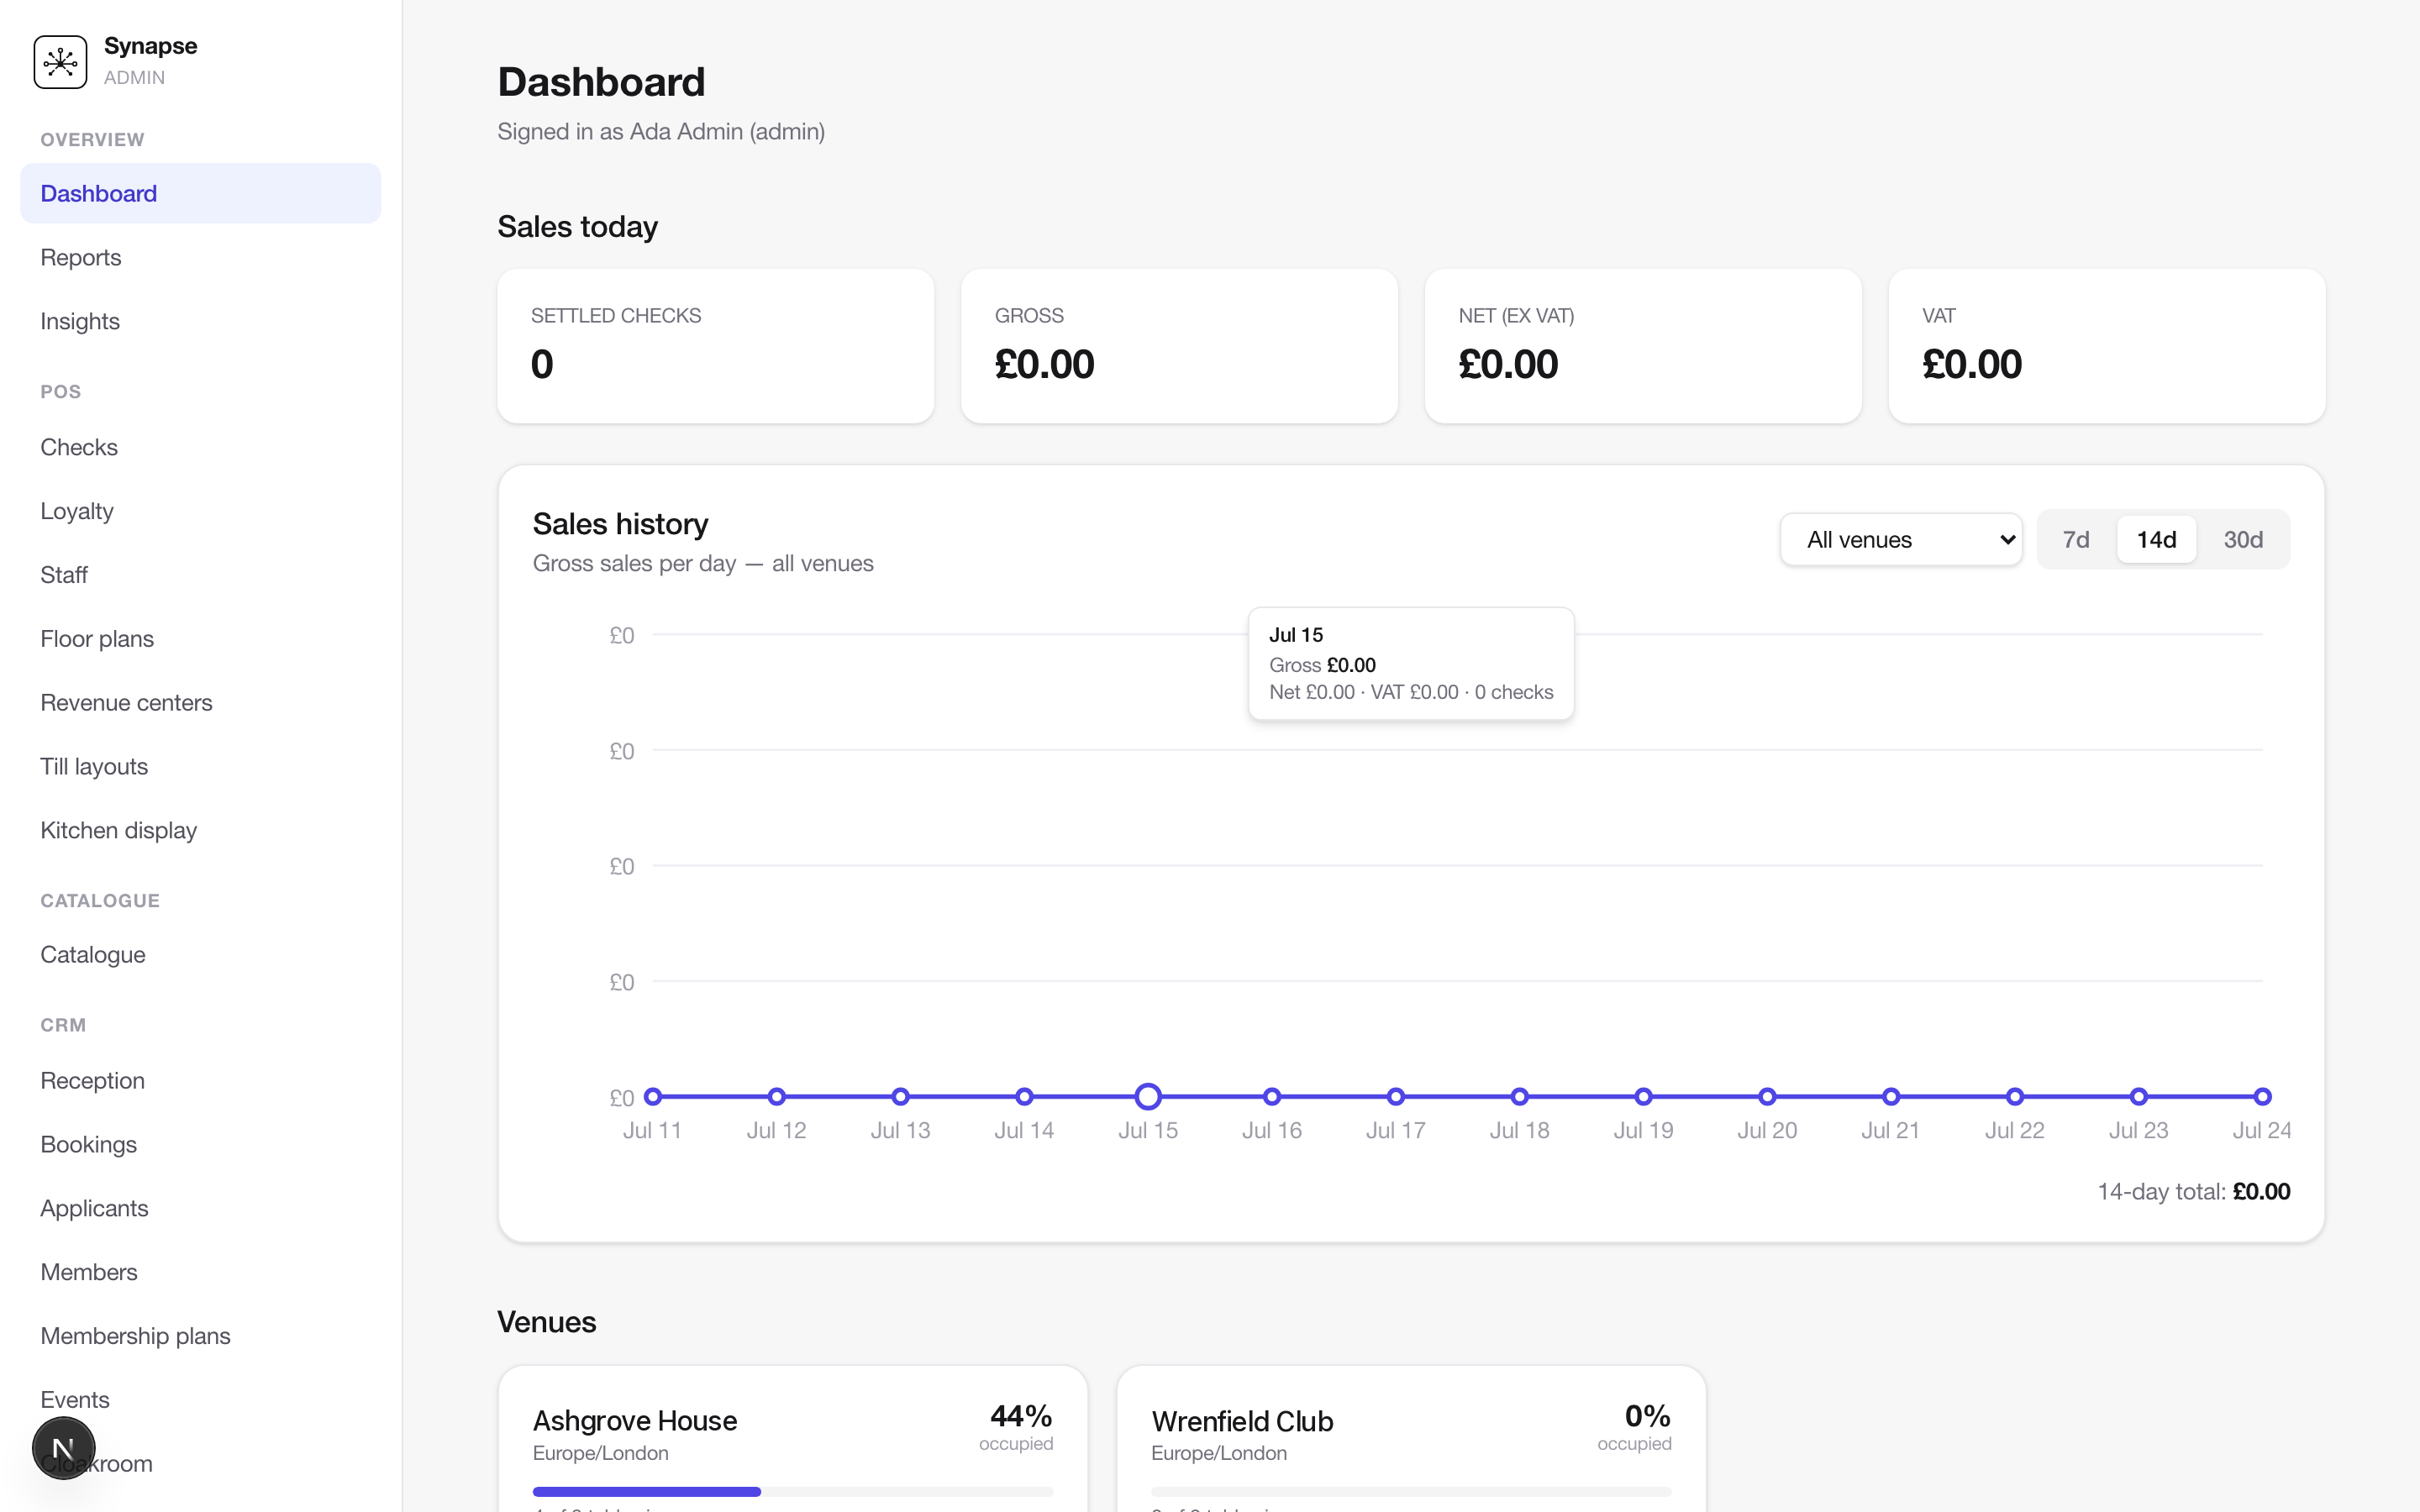This screenshot has width=2420, height=1512.
Task: Switch sales history to 30d
Action: tap(2243, 540)
